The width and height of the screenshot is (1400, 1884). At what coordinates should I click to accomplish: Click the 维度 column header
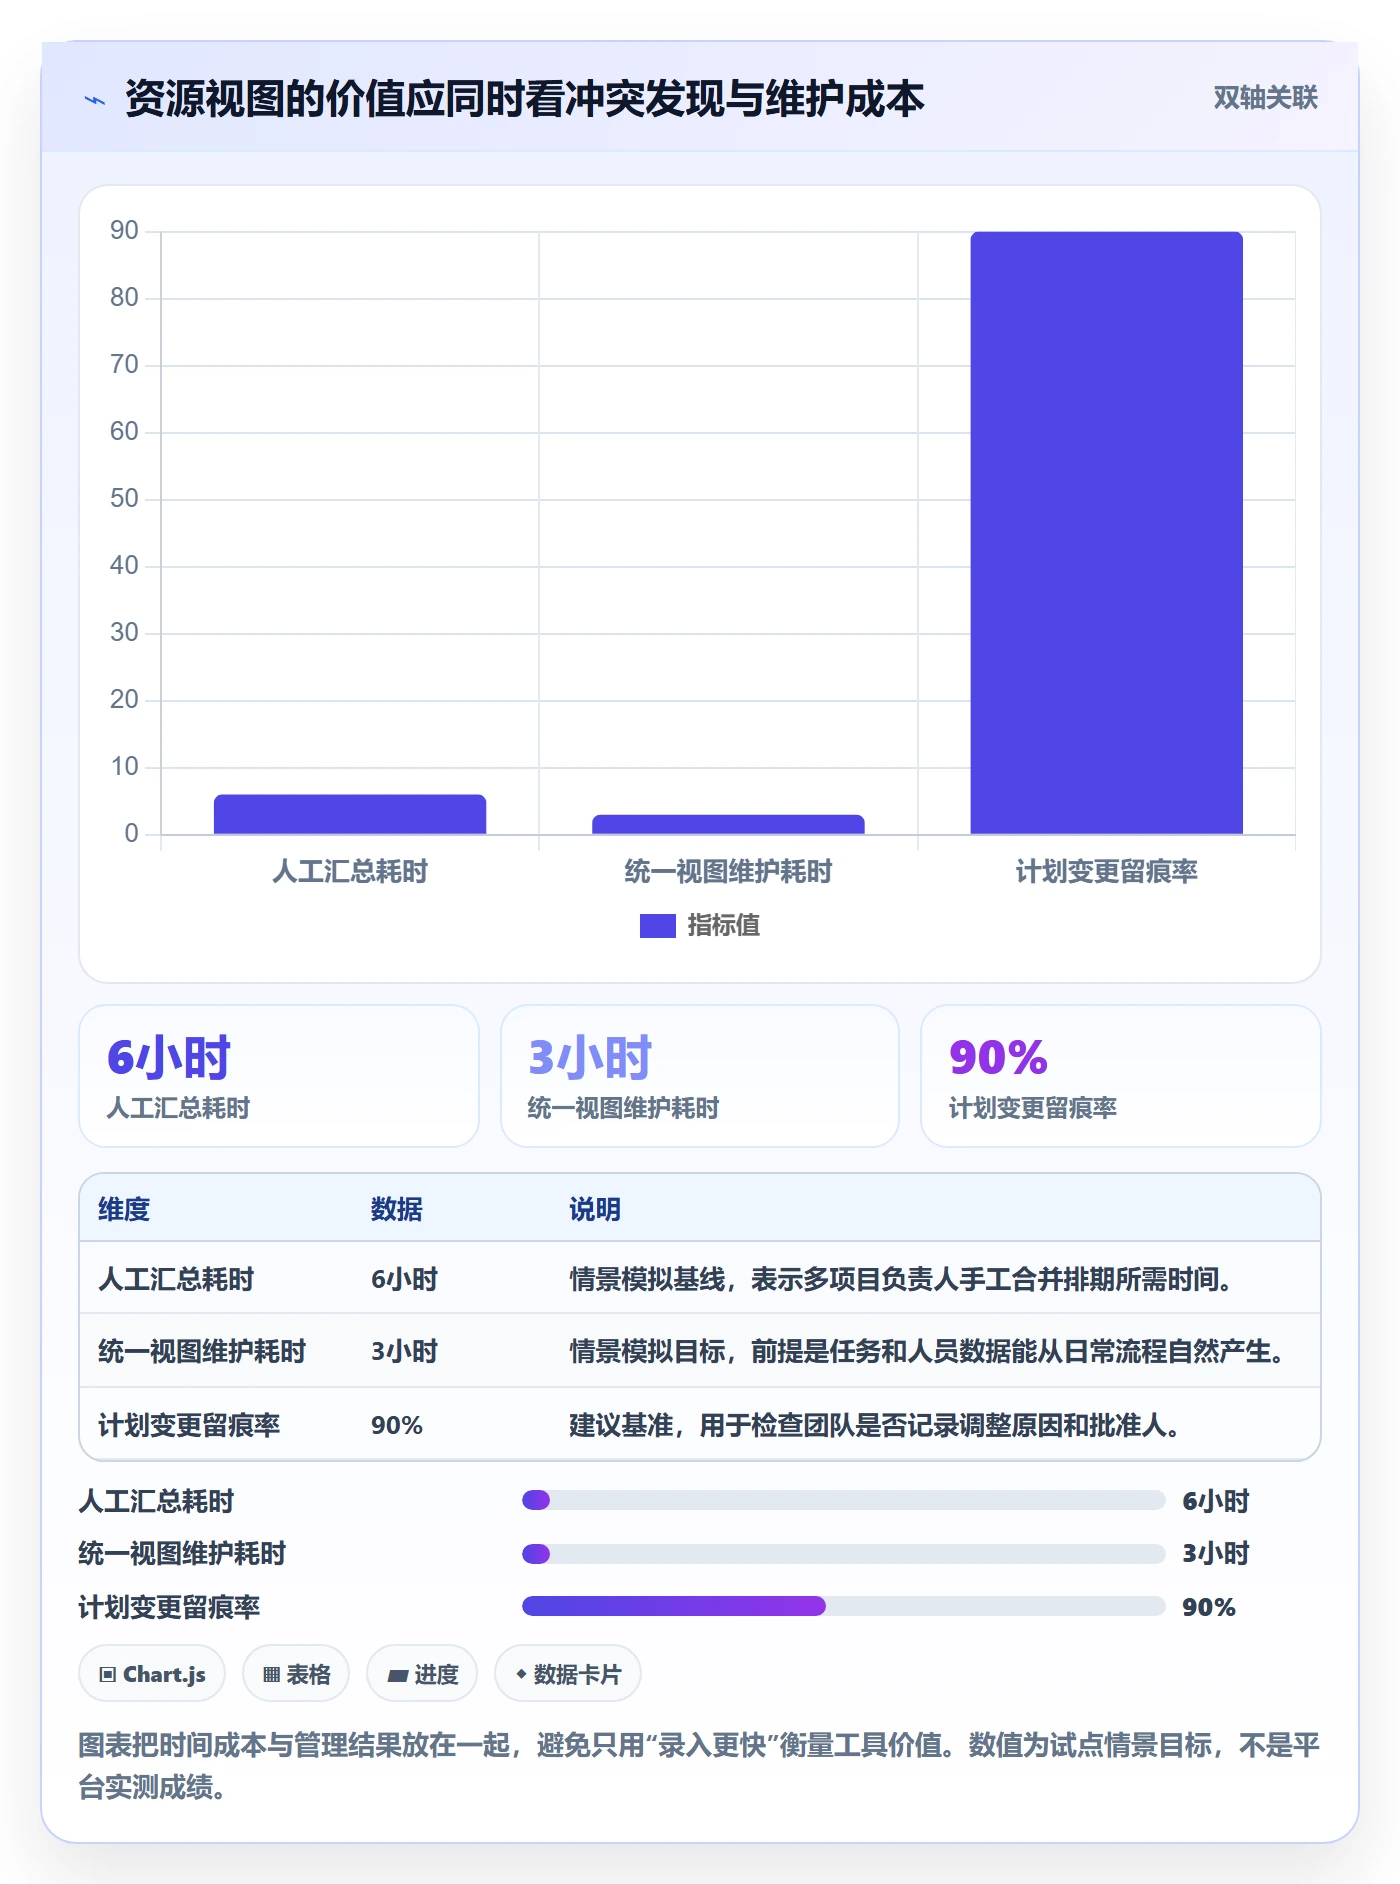(124, 1209)
